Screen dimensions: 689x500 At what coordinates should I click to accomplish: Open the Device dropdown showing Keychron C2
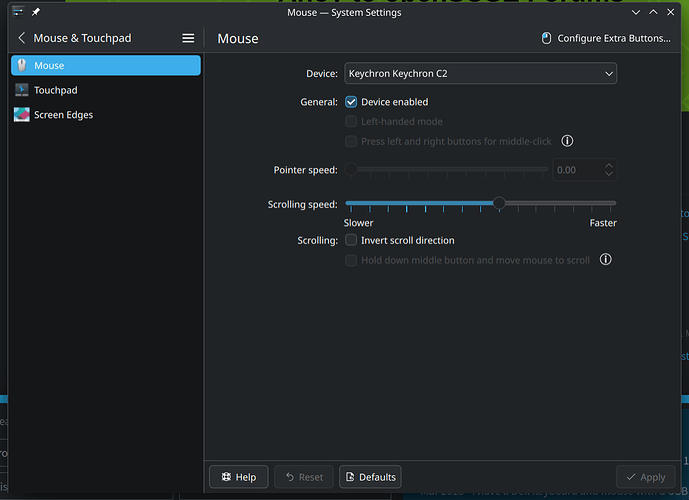(x=480, y=73)
